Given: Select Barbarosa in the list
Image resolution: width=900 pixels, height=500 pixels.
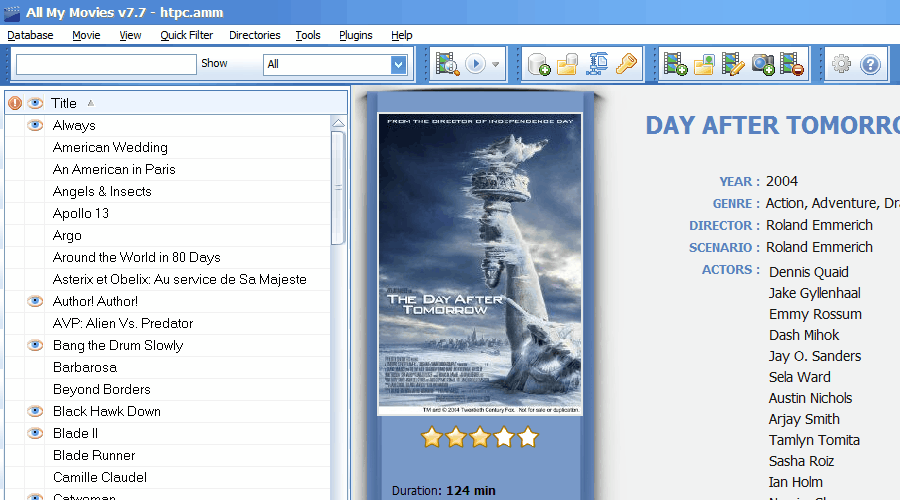Looking at the screenshot, I should [85, 367].
